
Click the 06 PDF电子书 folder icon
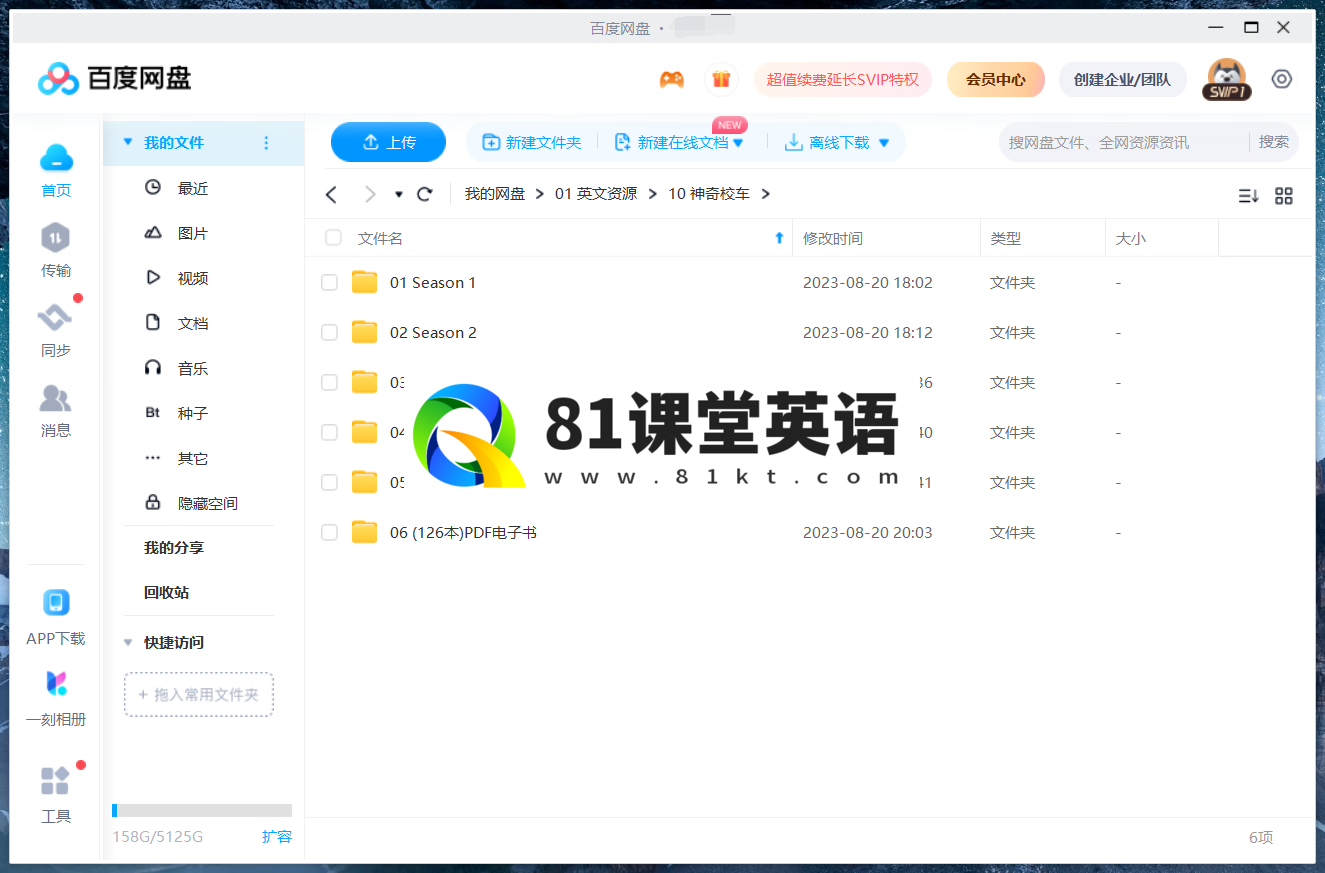[x=365, y=532]
